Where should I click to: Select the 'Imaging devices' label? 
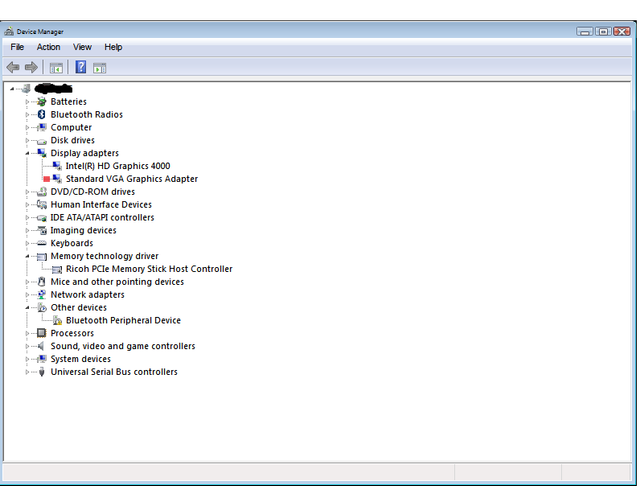point(83,231)
